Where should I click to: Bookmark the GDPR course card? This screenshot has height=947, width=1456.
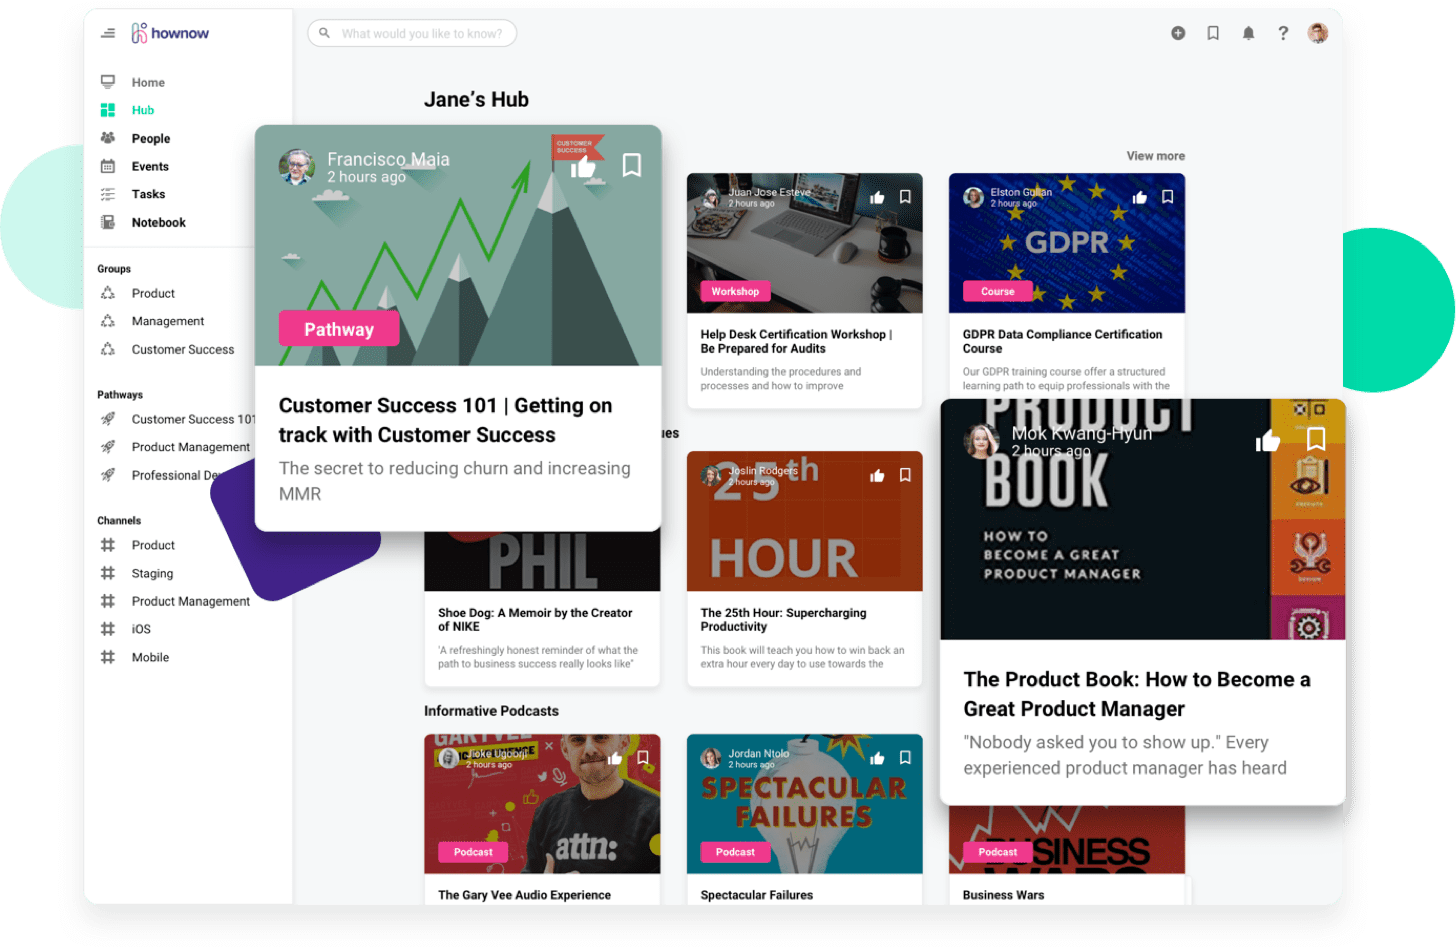[x=1167, y=197]
